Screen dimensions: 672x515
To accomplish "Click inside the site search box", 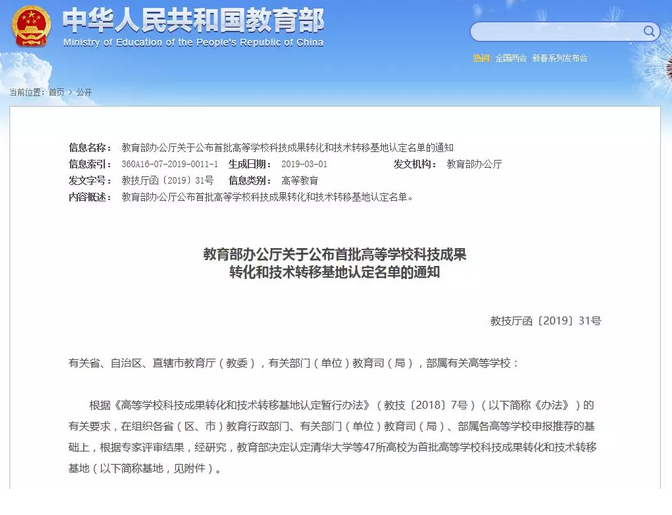I will (x=550, y=32).
